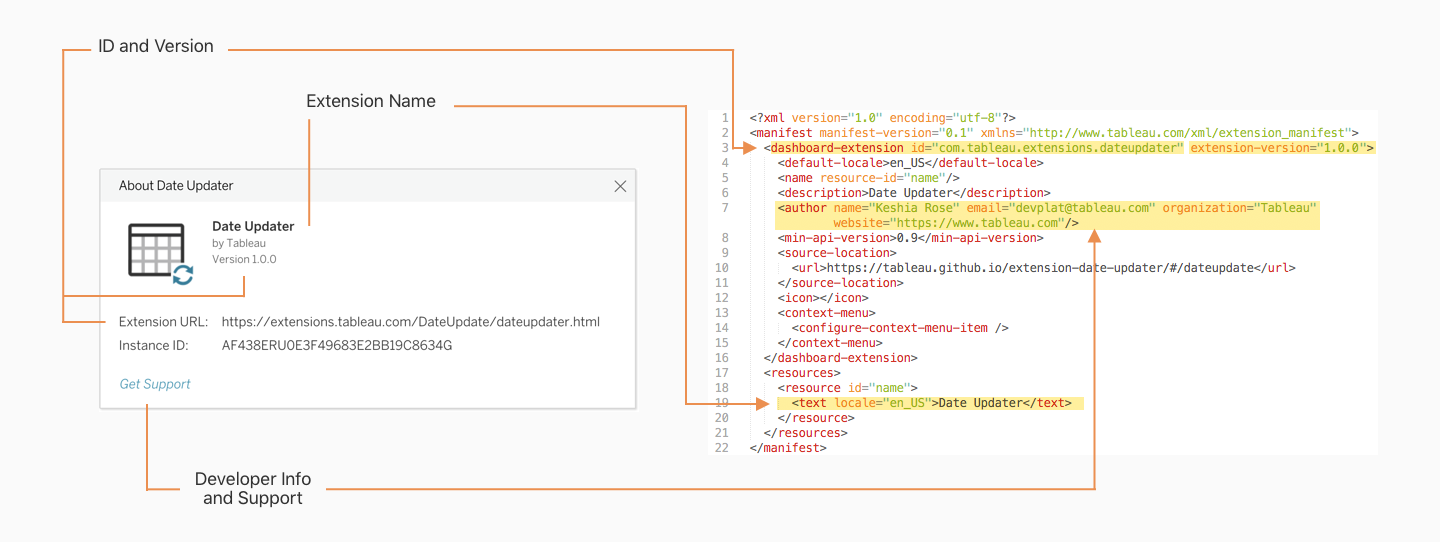Select the Instance ID value AF438ERU0E3F49683E2BB19C8634G
This screenshot has height=542, width=1440.
tap(337, 345)
